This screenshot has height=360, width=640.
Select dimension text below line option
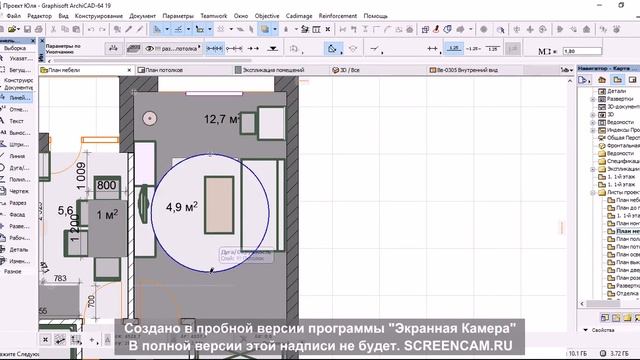(492, 49)
